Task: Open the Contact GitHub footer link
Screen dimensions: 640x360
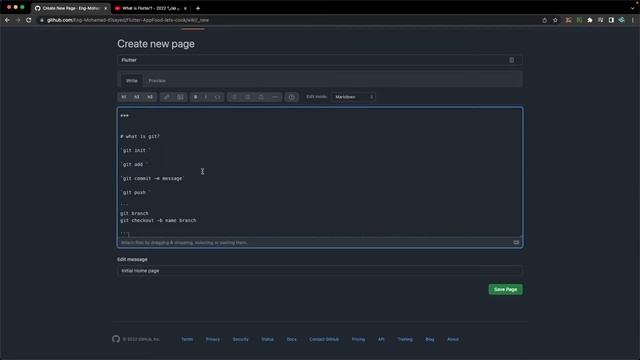Action: [324, 339]
